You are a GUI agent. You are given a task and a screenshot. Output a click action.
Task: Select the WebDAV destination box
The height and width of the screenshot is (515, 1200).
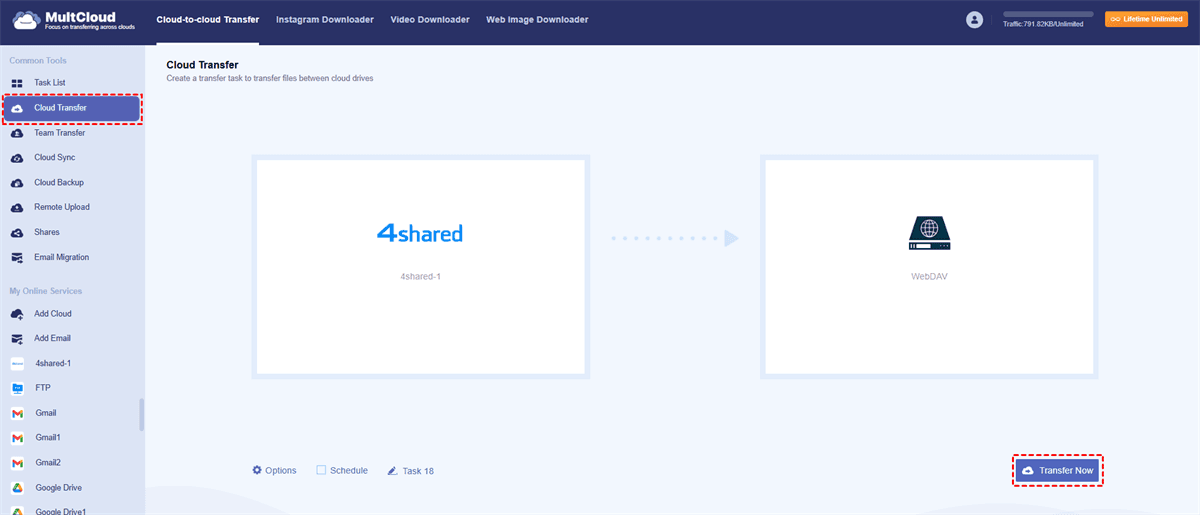(929, 267)
